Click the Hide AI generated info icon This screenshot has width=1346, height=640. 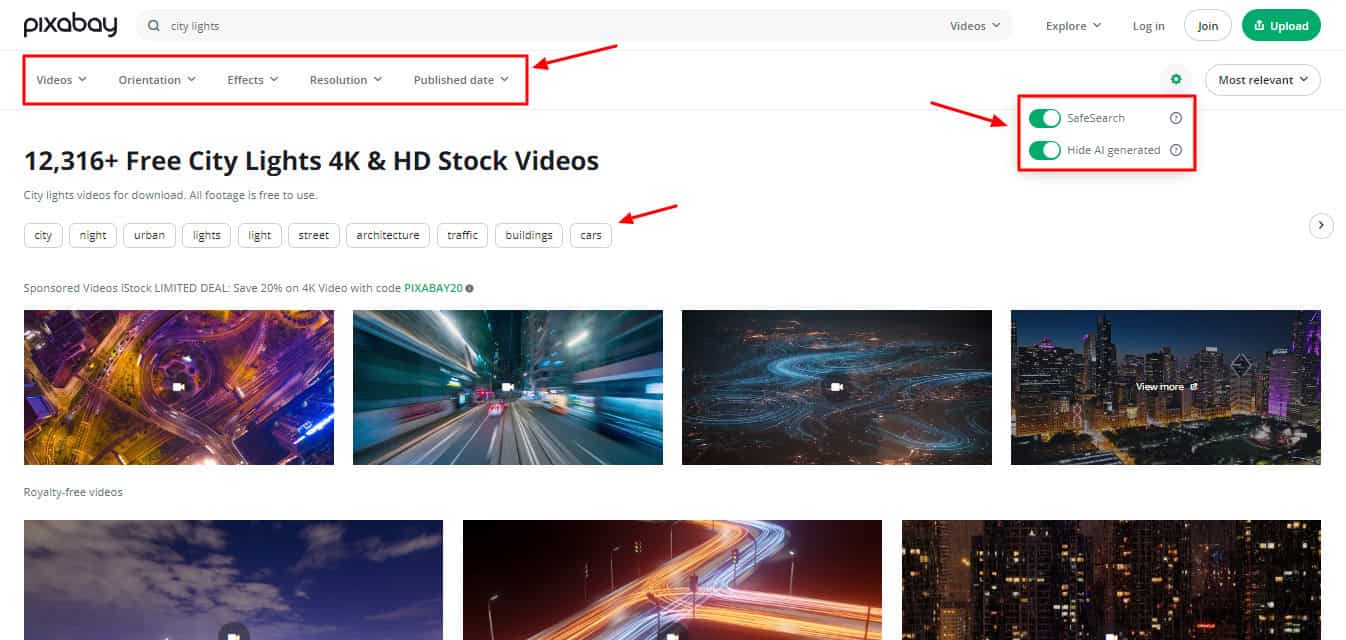coord(1176,150)
